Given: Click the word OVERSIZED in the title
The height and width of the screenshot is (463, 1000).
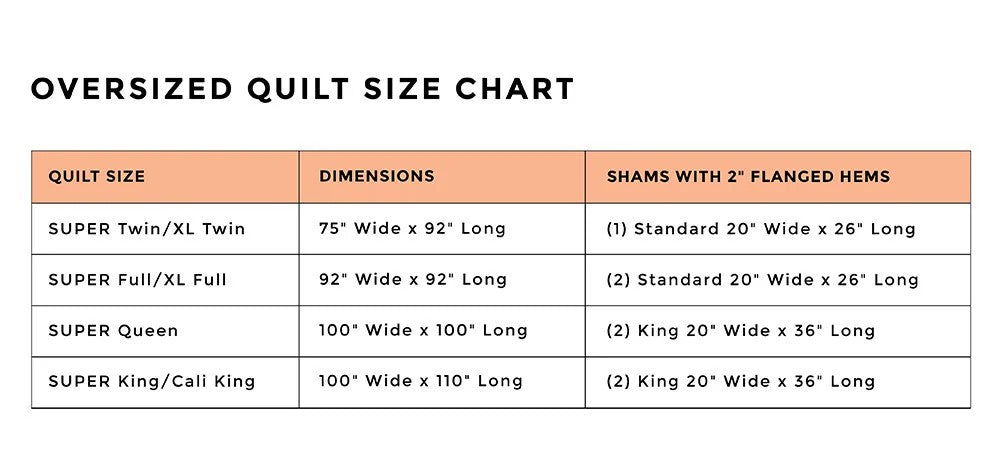Looking at the screenshot, I should point(133,89).
